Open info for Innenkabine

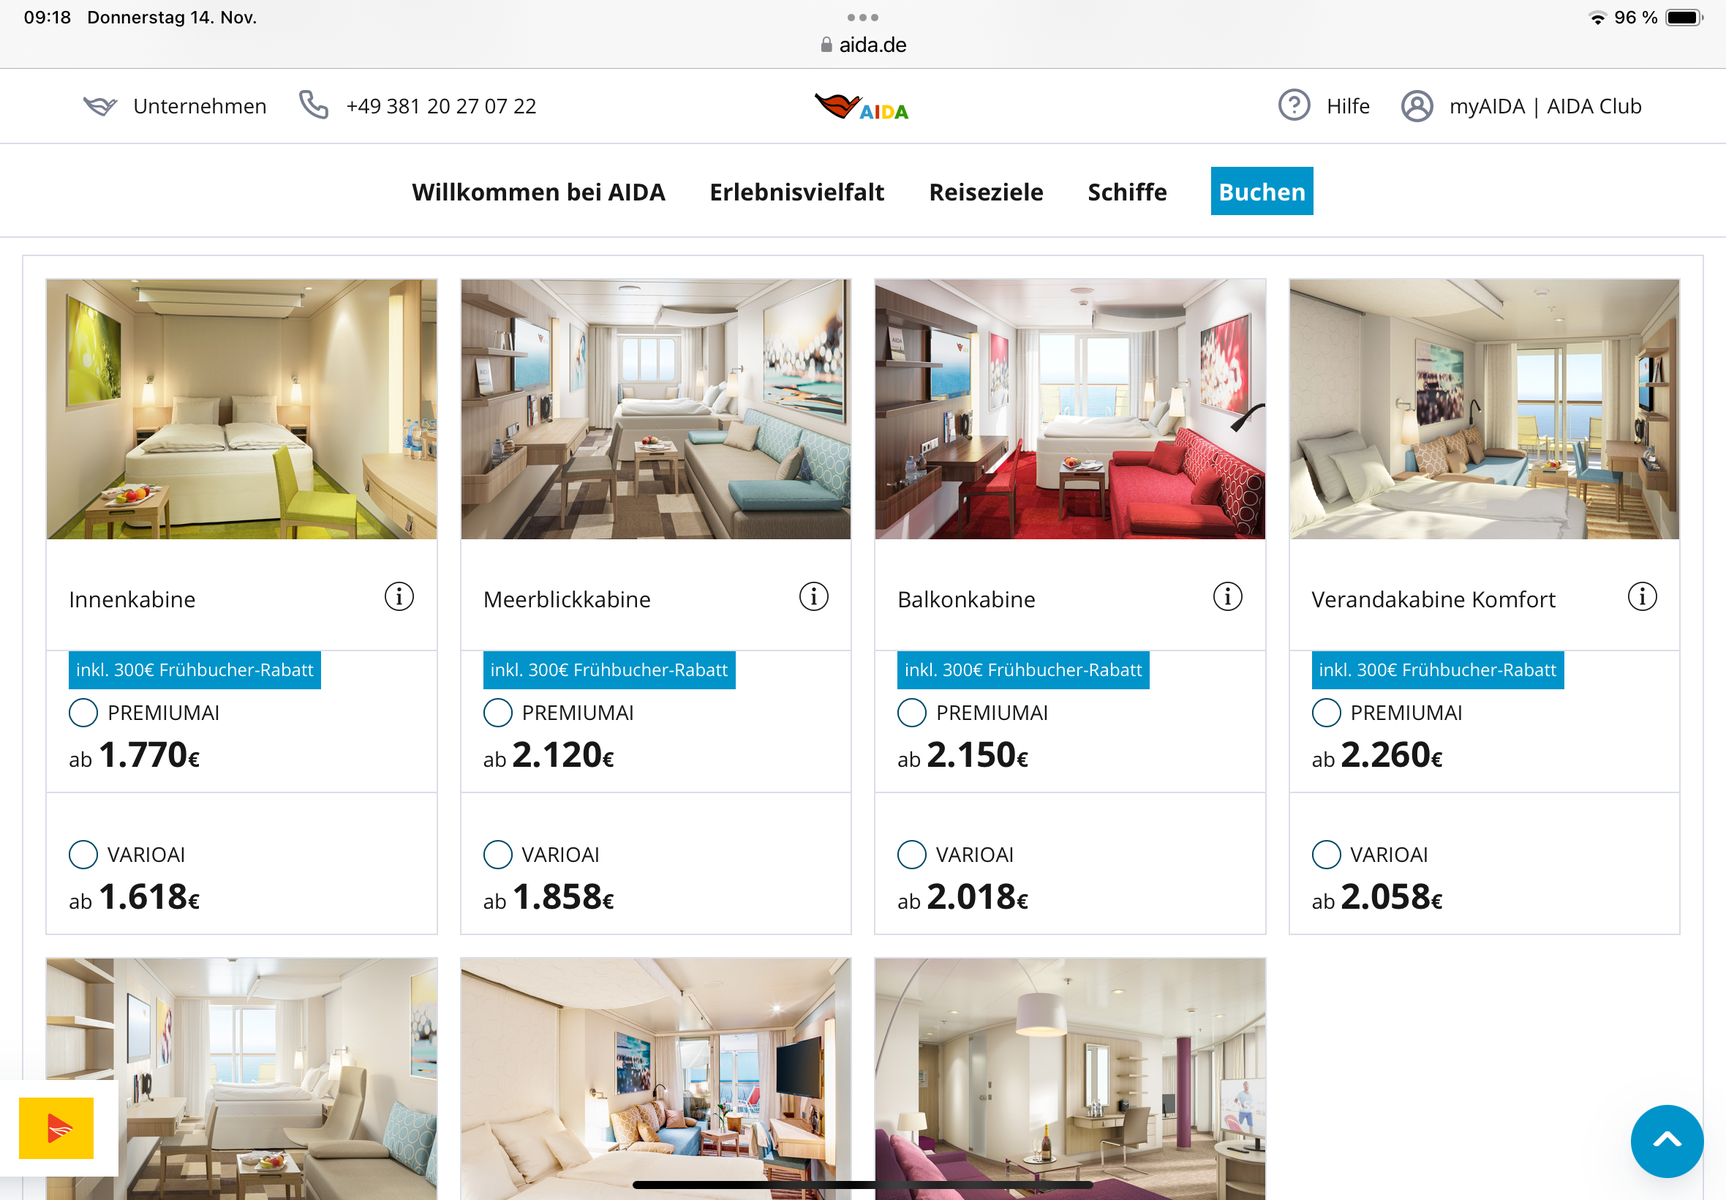point(399,597)
